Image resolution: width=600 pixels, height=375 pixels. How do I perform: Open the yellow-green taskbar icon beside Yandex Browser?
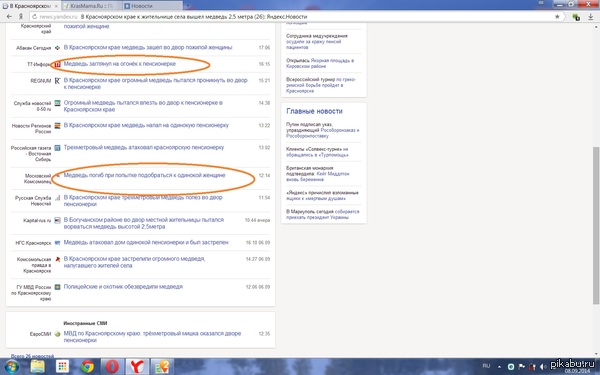click(162, 367)
